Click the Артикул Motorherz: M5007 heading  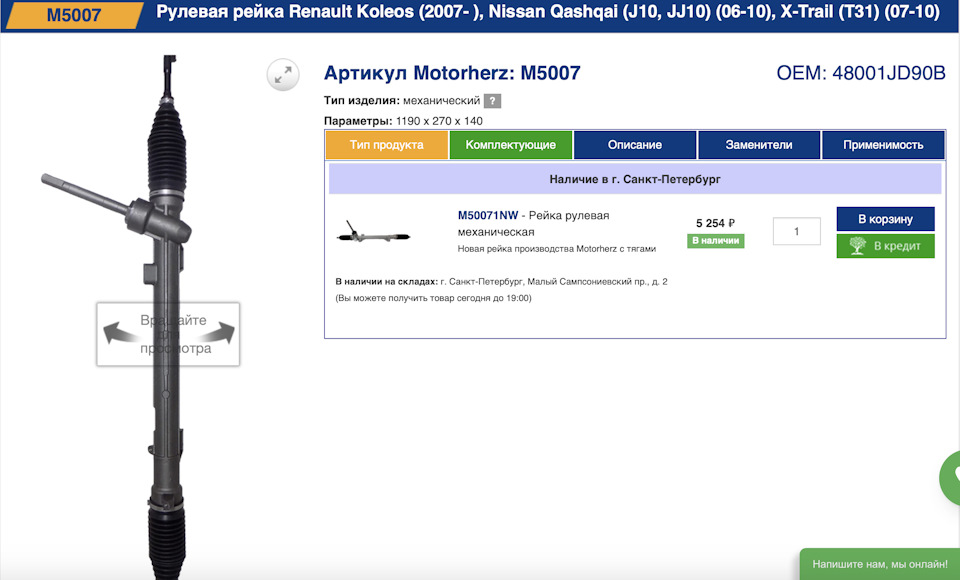[452, 73]
